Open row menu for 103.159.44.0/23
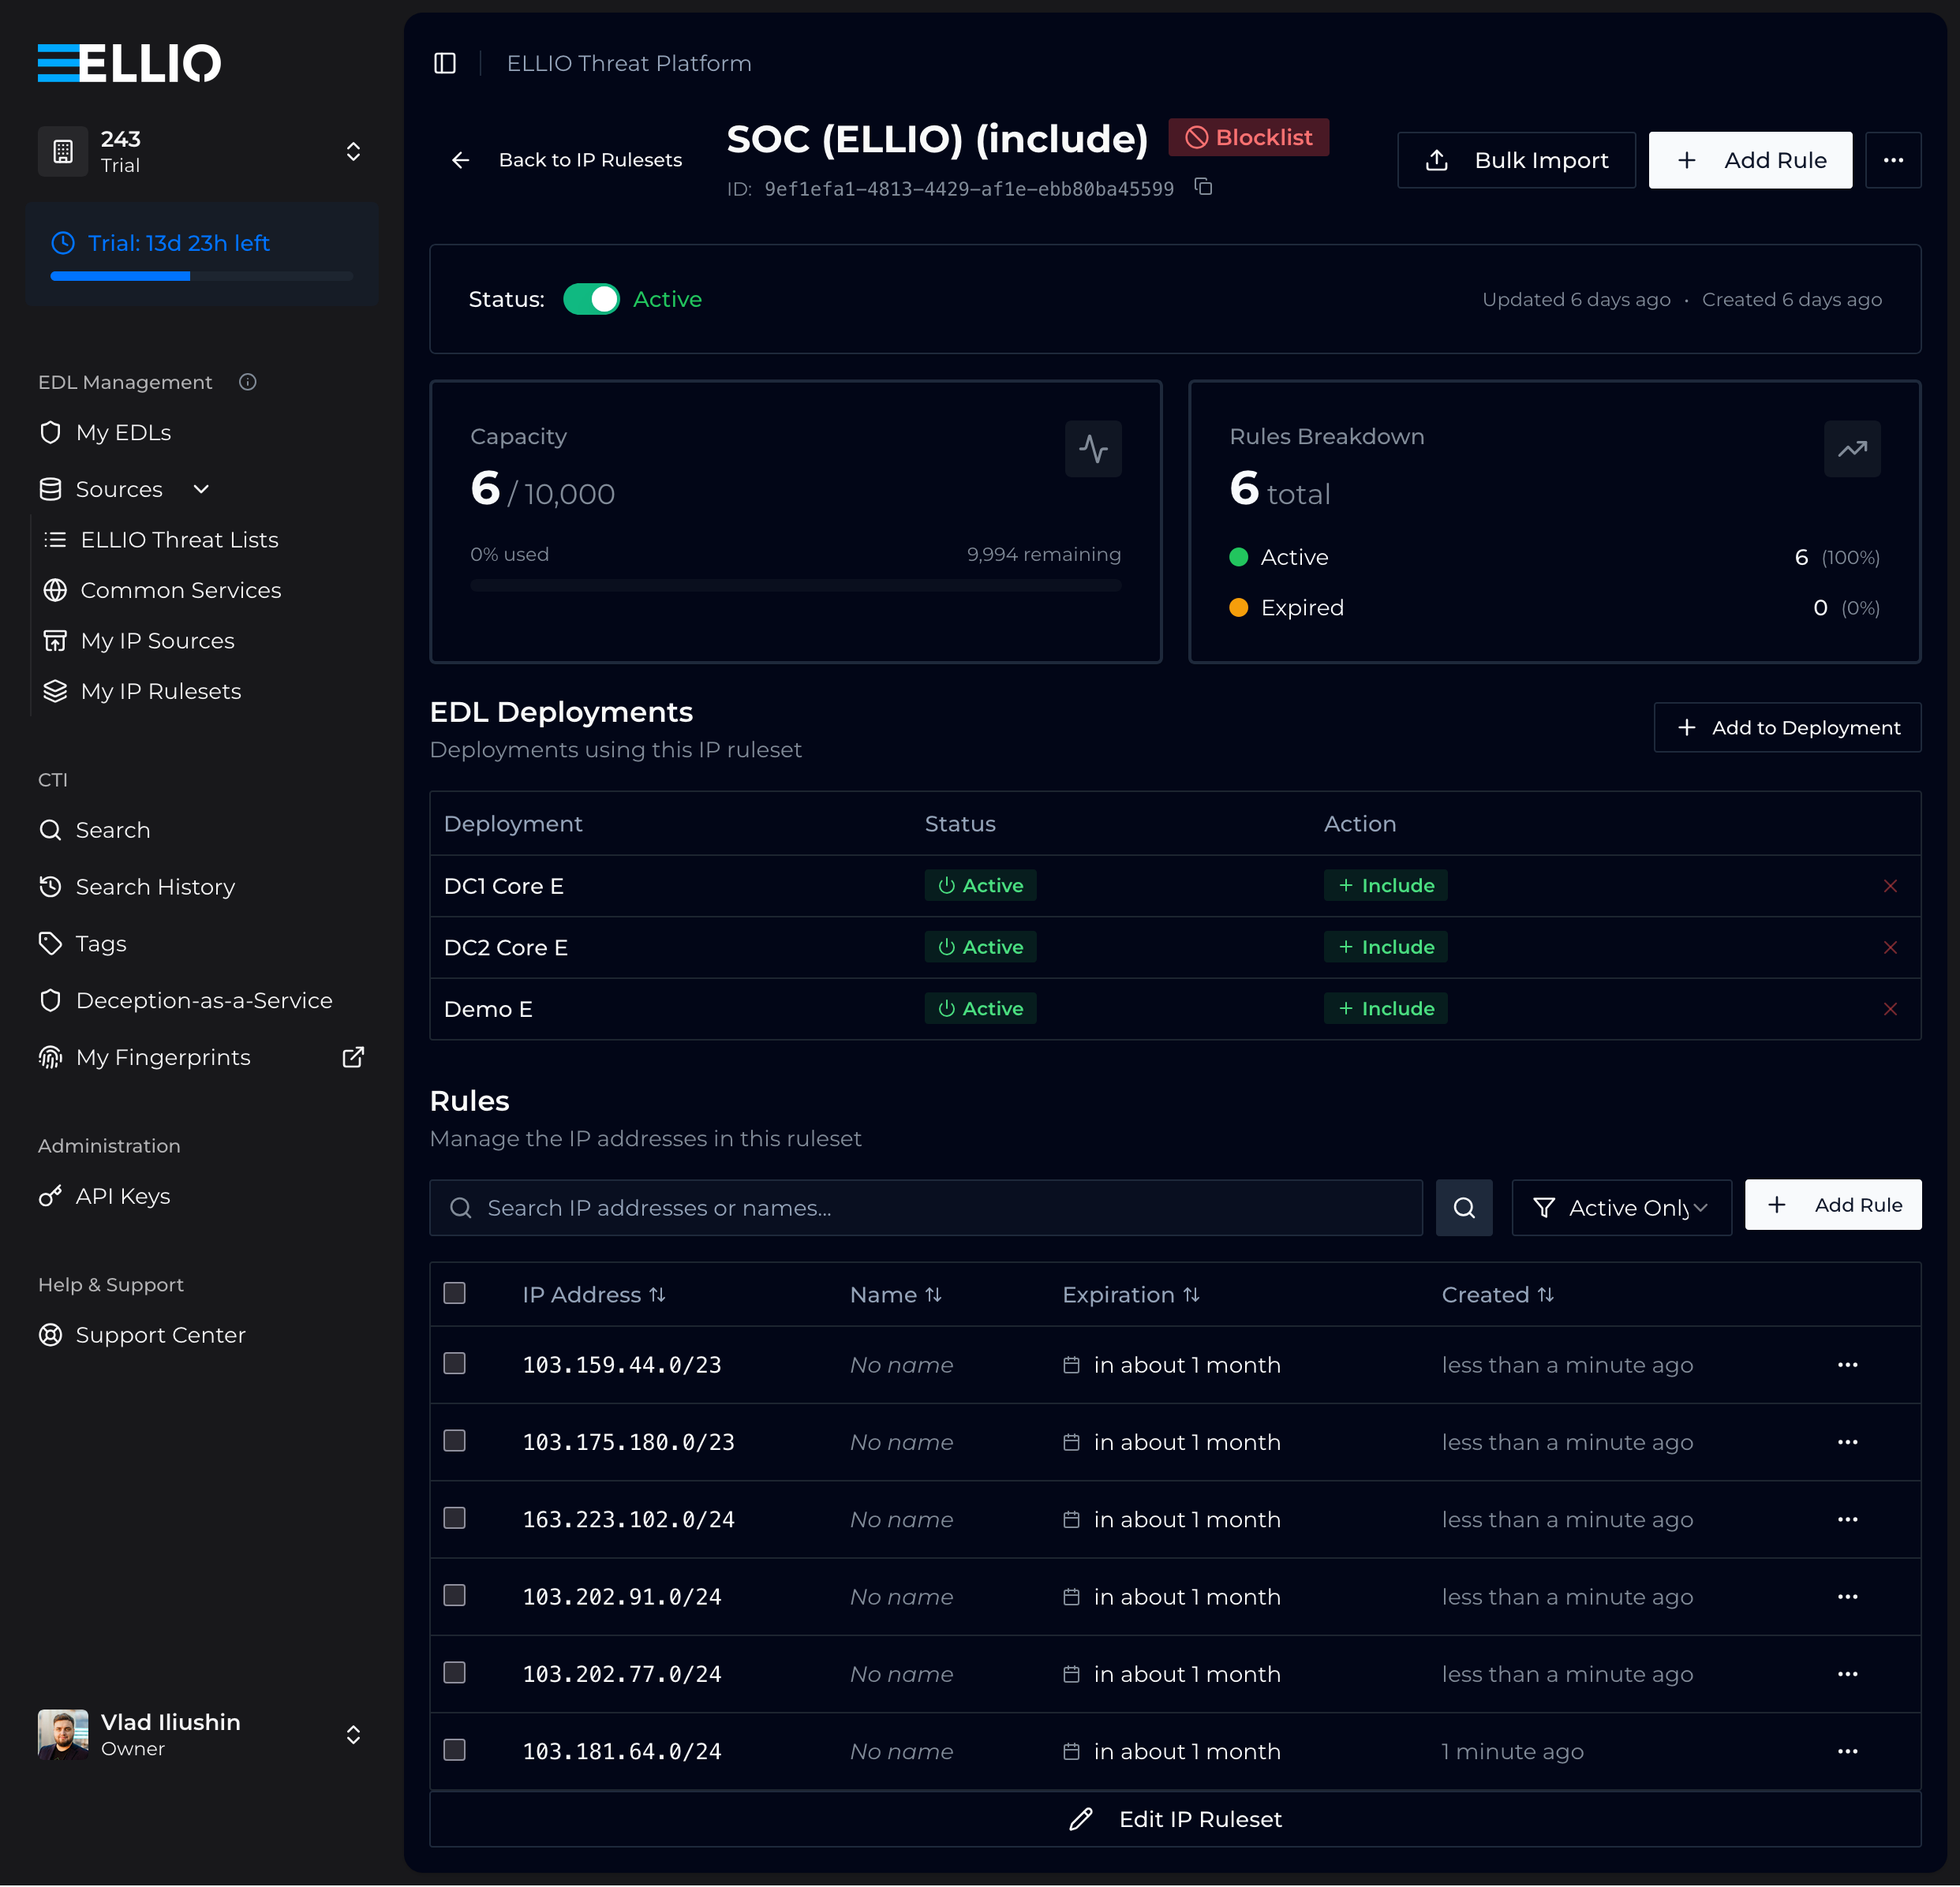The width and height of the screenshot is (1960, 1887). pyautogui.click(x=1847, y=1365)
